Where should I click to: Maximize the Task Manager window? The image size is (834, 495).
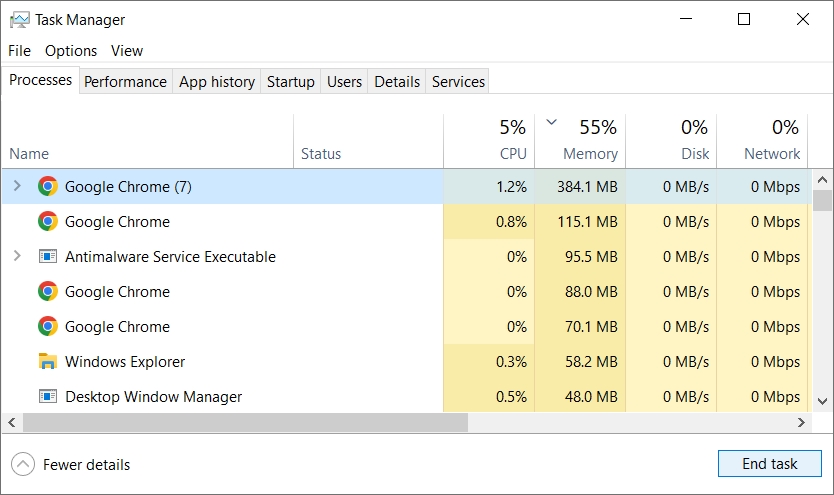(744, 19)
